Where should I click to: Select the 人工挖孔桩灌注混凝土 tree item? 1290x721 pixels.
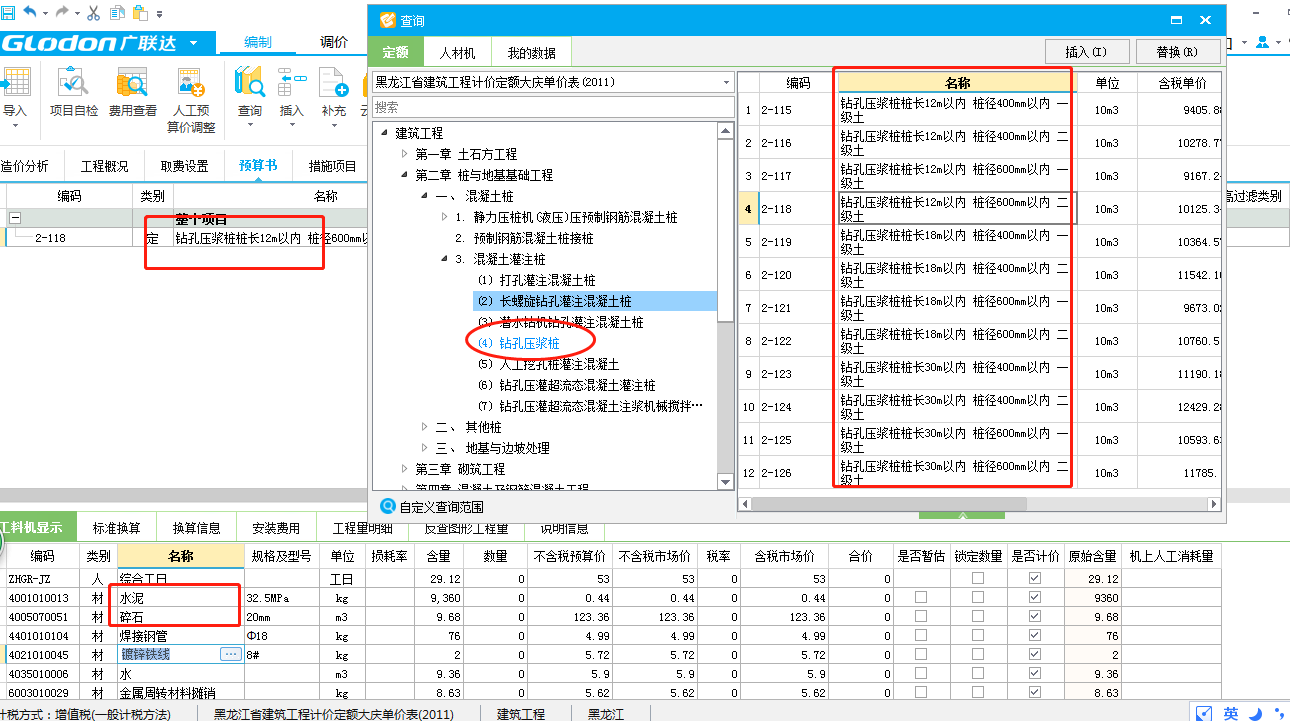(549, 364)
